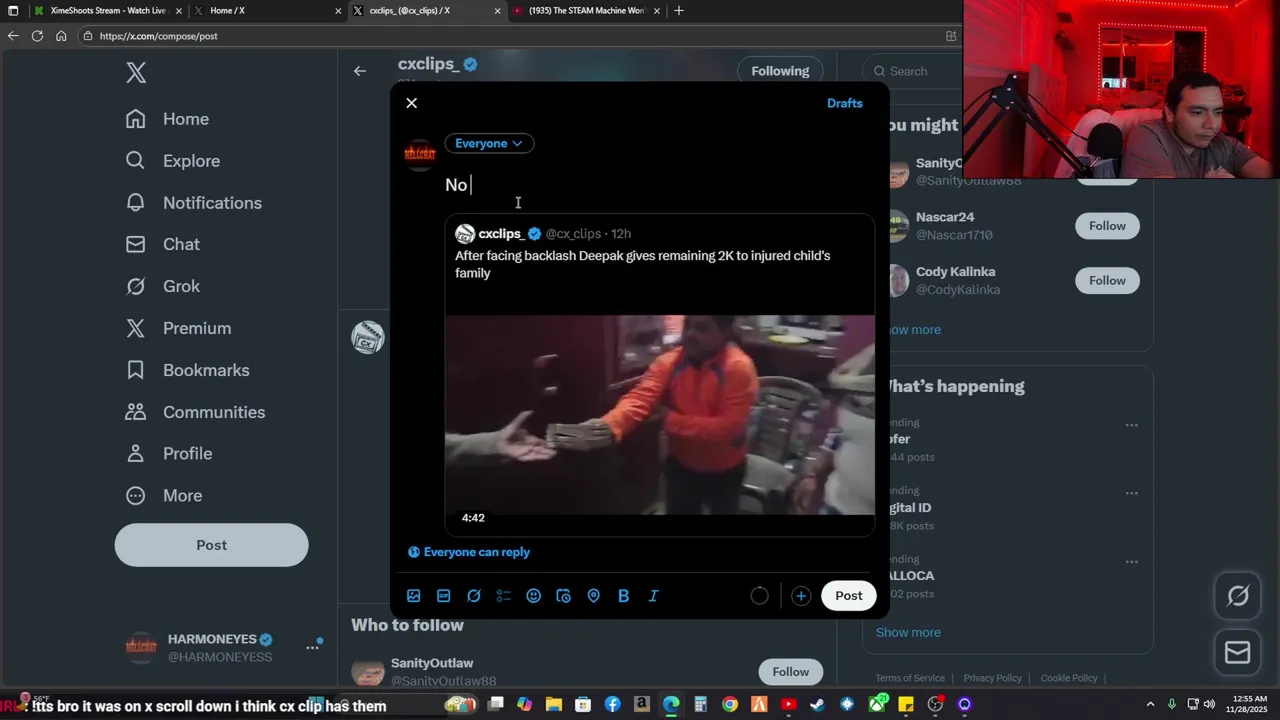Open Drafts in compose dialog
1280x720 pixels.
coord(844,103)
